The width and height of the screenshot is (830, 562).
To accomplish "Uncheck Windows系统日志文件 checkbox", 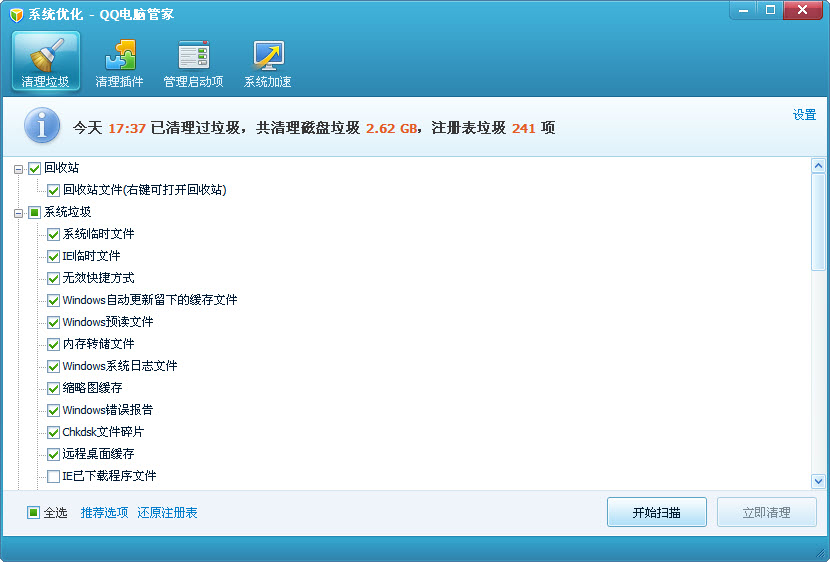I will (53, 366).
